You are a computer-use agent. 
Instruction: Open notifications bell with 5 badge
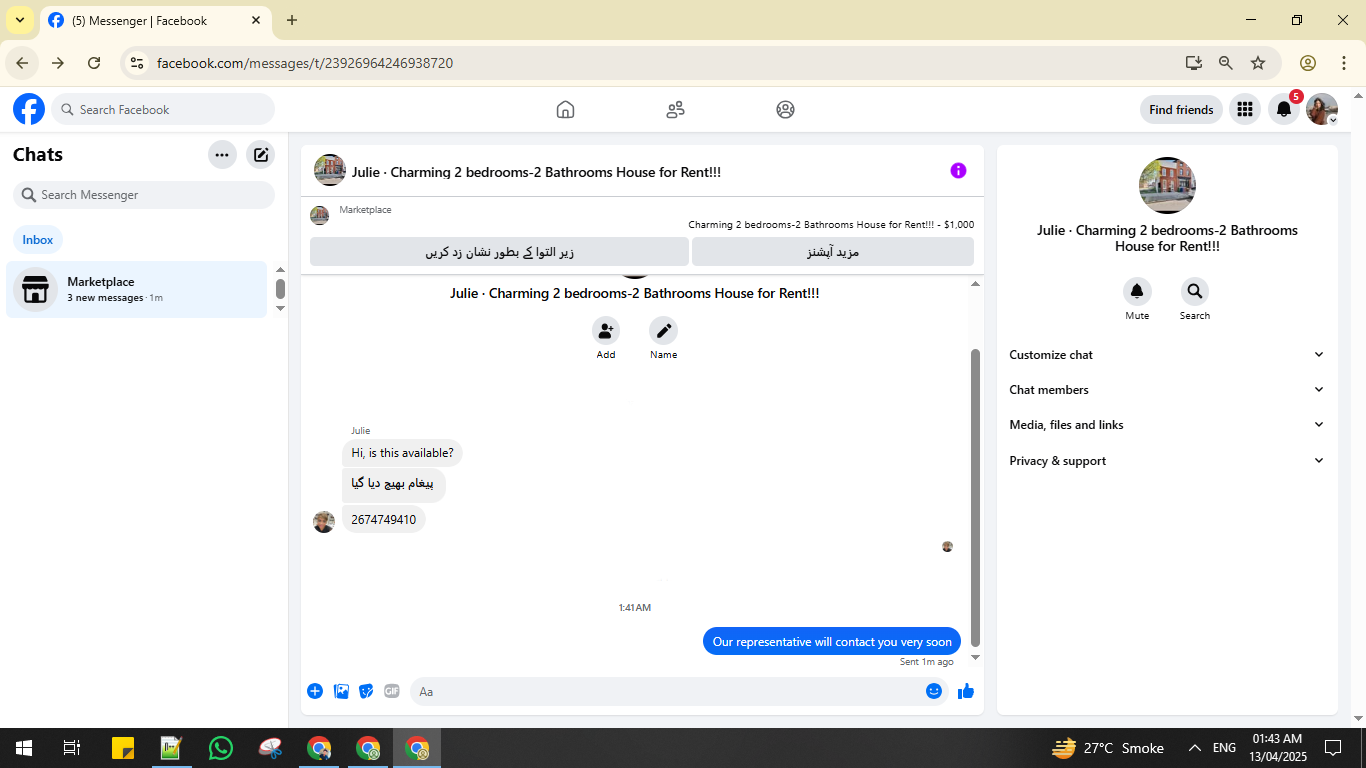click(x=1284, y=109)
